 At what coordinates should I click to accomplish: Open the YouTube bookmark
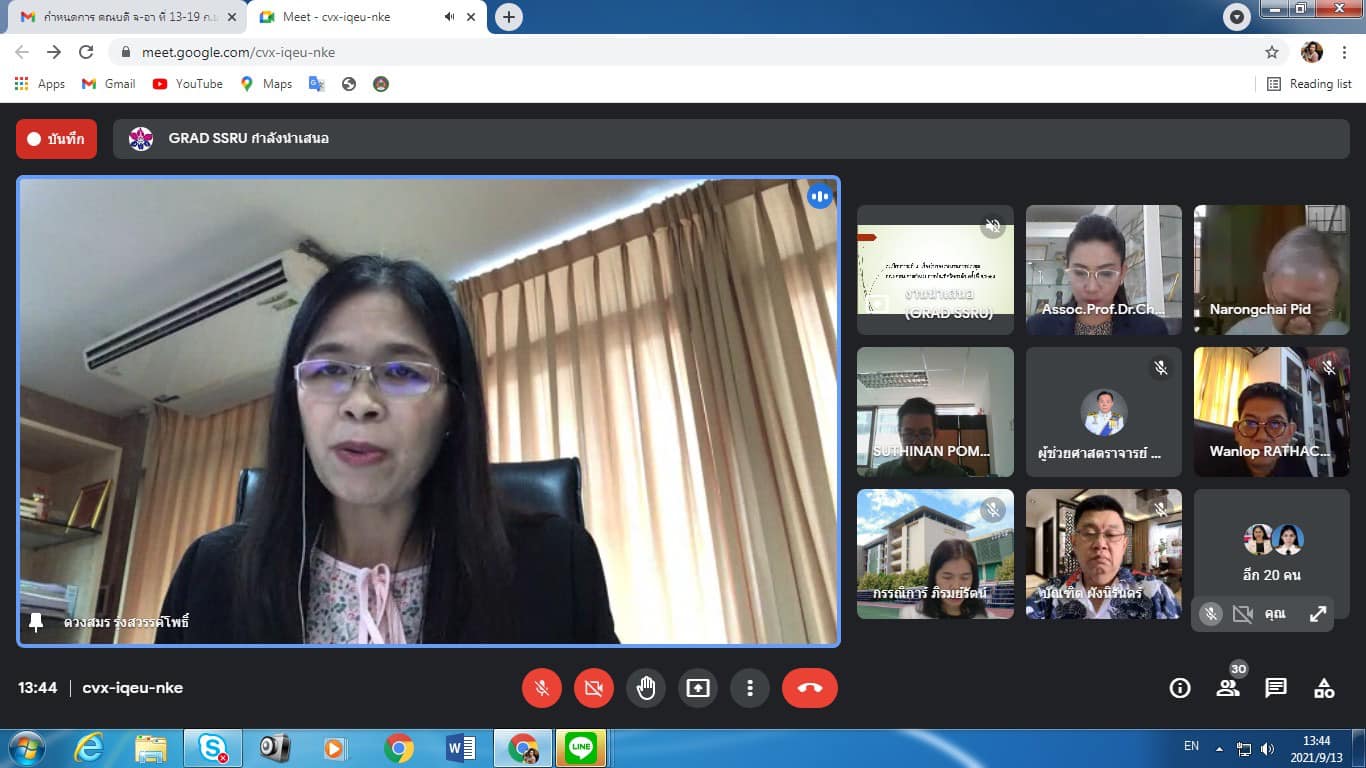[188, 84]
